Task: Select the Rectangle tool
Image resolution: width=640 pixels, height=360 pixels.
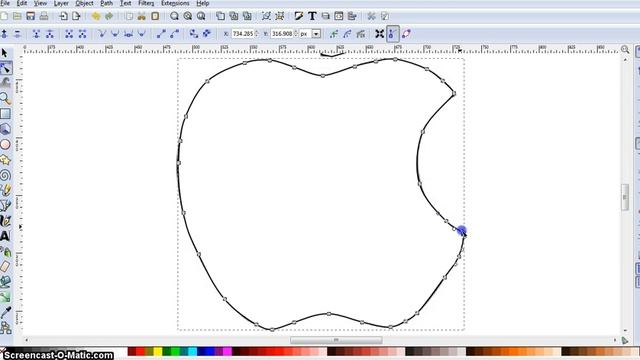Action: [x=5, y=113]
